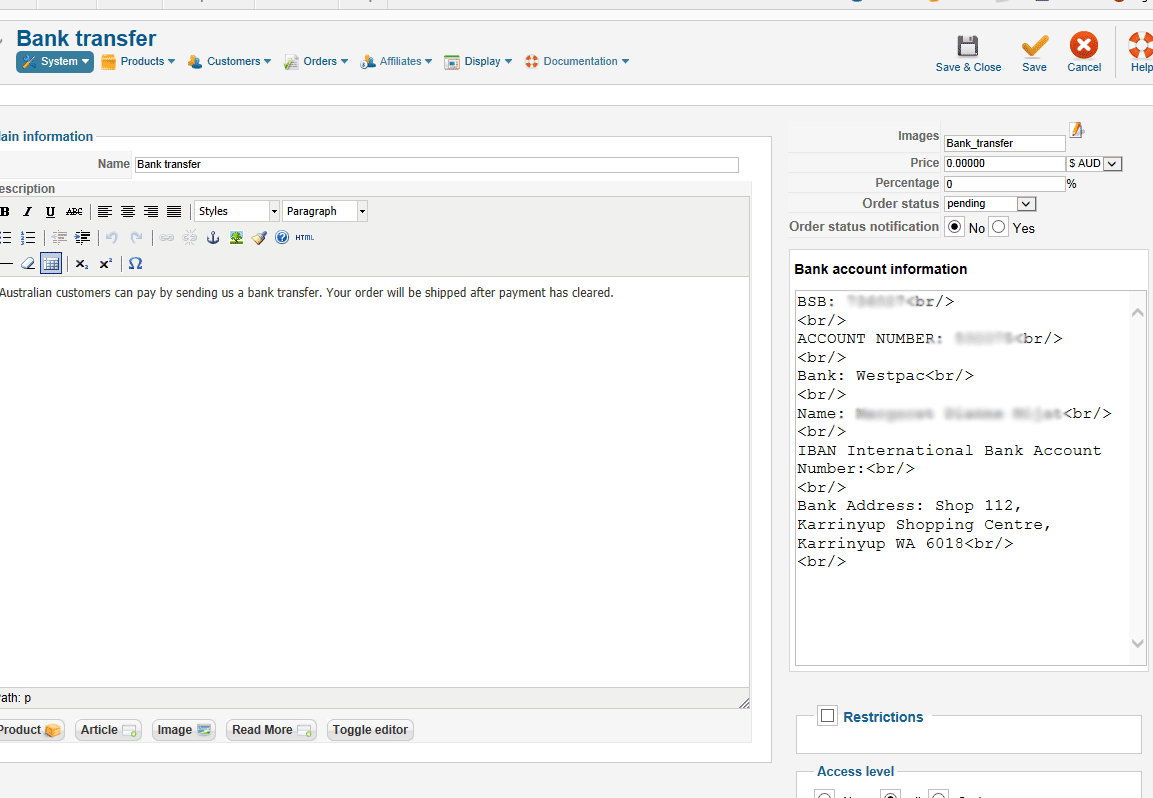Clean up messy code with broom icon
Viewport: 1153px width, 798px height.
click(259, 238)
